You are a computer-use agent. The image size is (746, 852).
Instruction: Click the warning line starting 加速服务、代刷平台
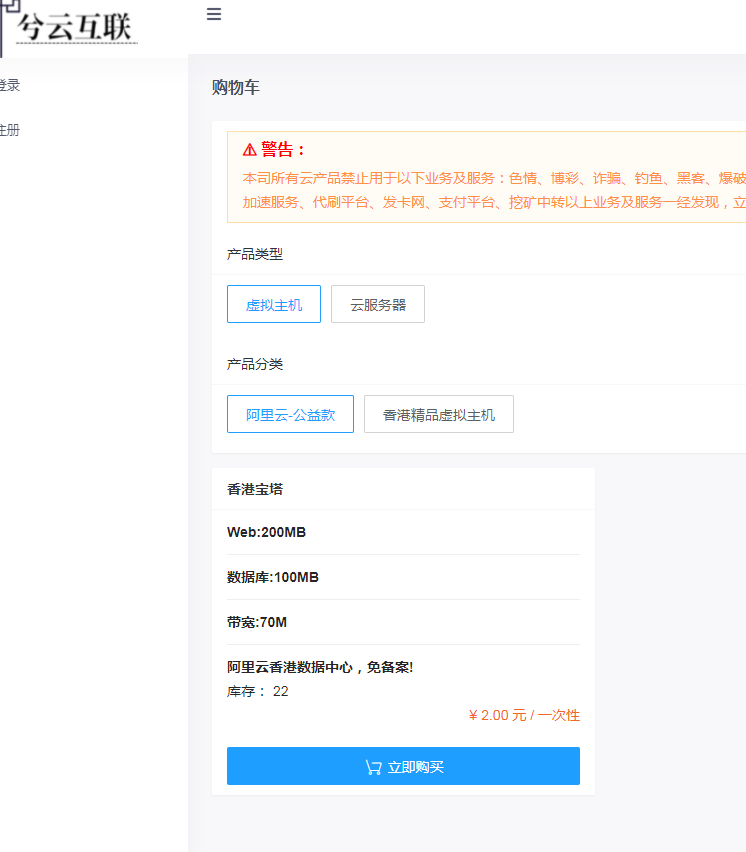(x=494, y=202)
